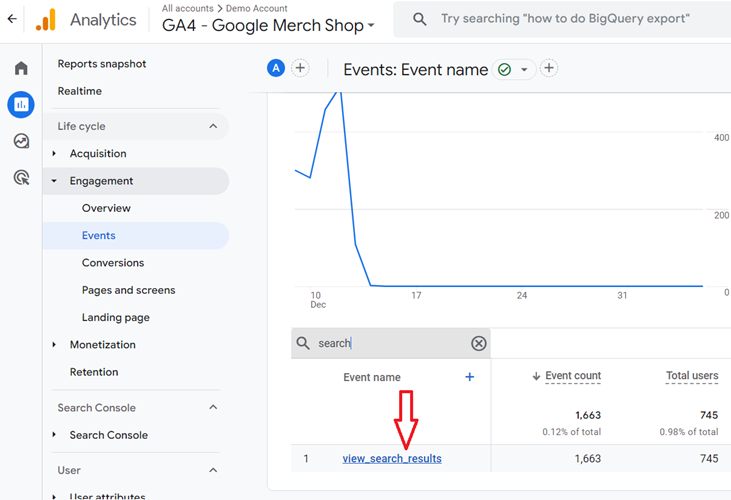Viewport: 731px width, 500px height.
Task: Go to Pages and screens report
Action: (x=128, y=290)
